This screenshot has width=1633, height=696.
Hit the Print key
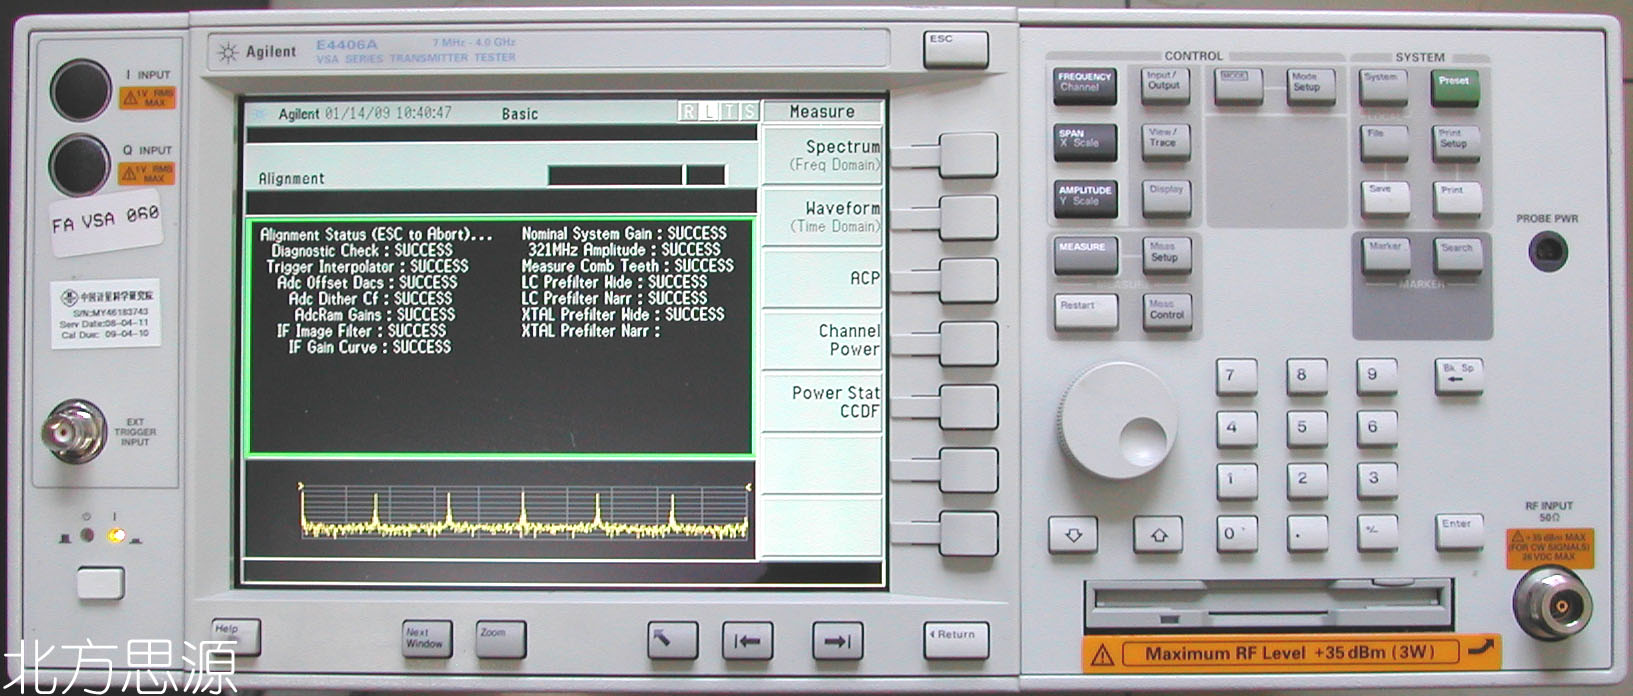(x=1455, y=199)
